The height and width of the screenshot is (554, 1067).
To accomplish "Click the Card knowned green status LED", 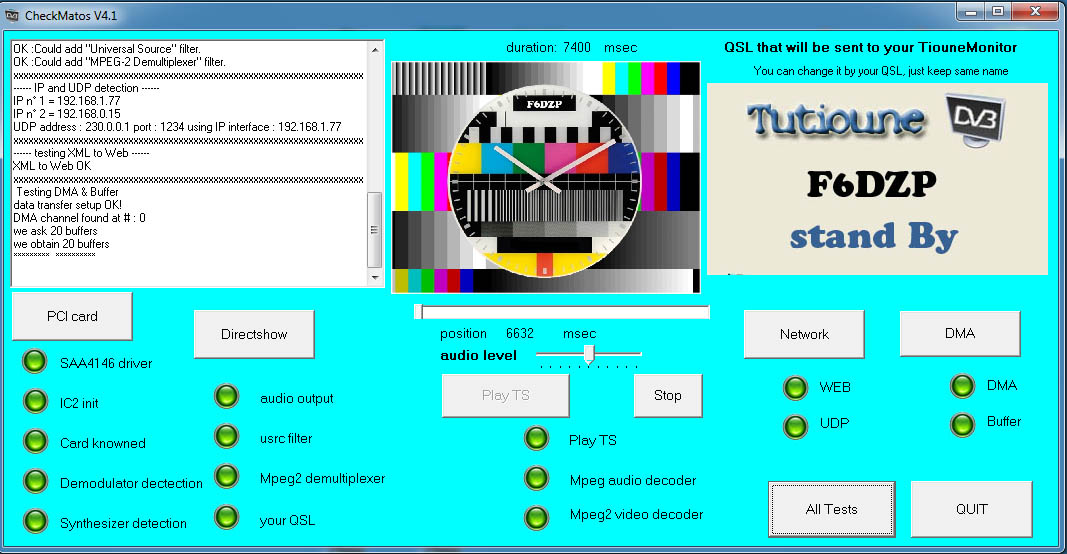I will click(35, 442).
